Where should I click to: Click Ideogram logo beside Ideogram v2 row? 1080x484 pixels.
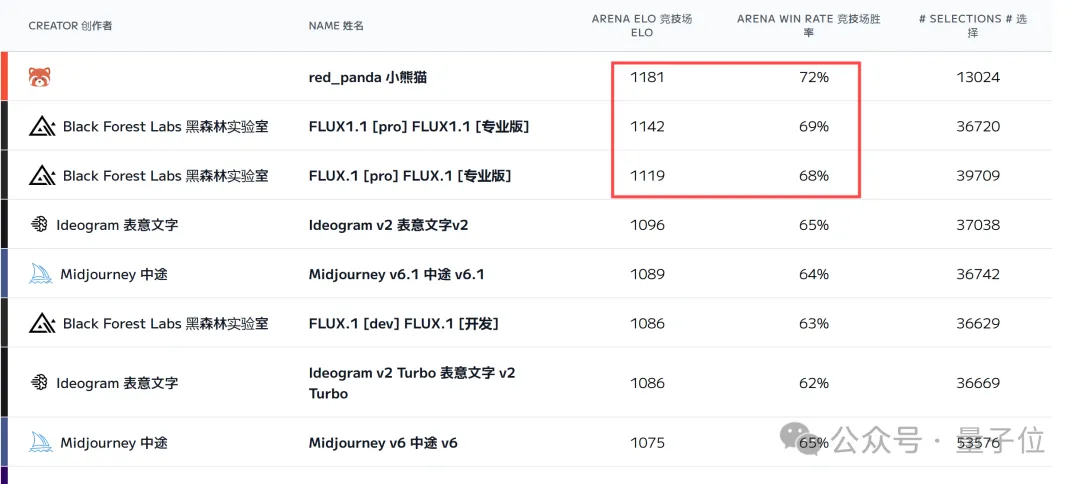40,225
